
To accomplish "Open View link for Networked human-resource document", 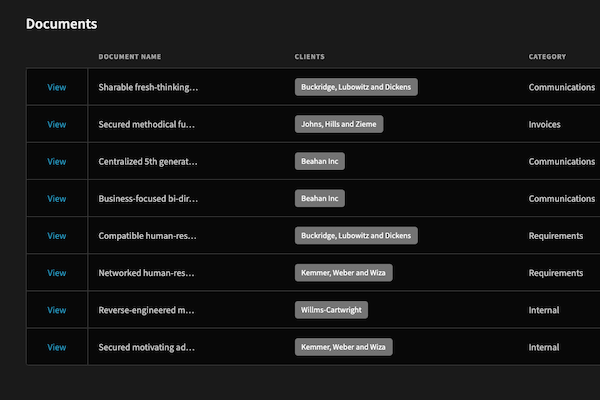I will 57,273.
